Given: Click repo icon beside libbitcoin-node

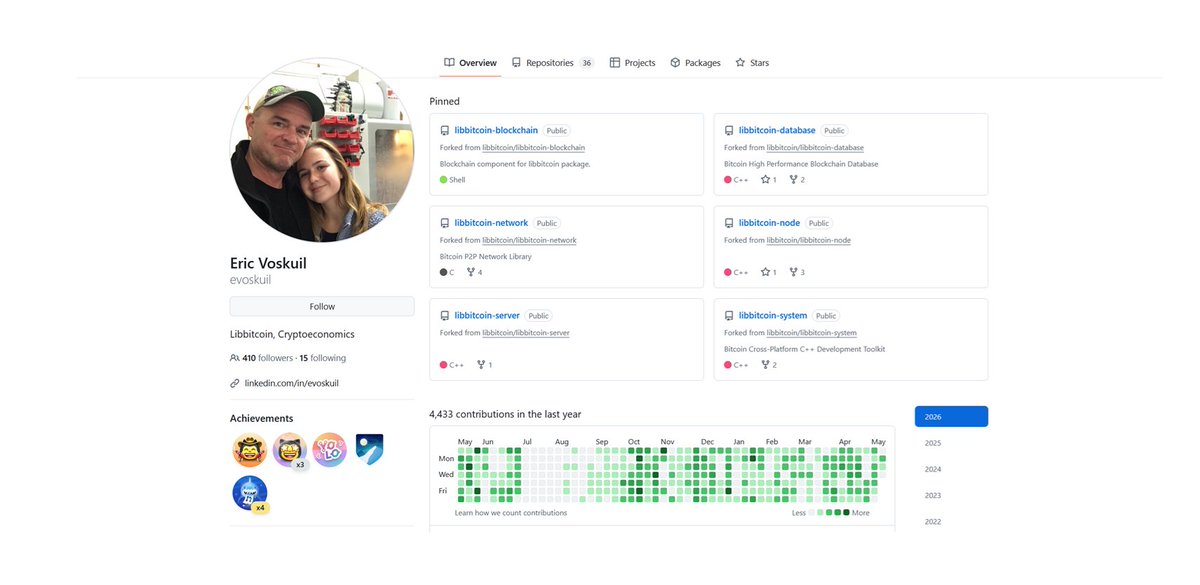Looking at the screenshot, I should [x=729, y=223].
